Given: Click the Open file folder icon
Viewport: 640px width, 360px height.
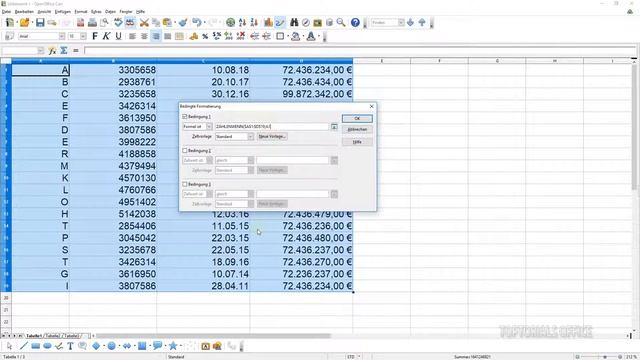Looking at the screenshot, I should tap(25, 22).
